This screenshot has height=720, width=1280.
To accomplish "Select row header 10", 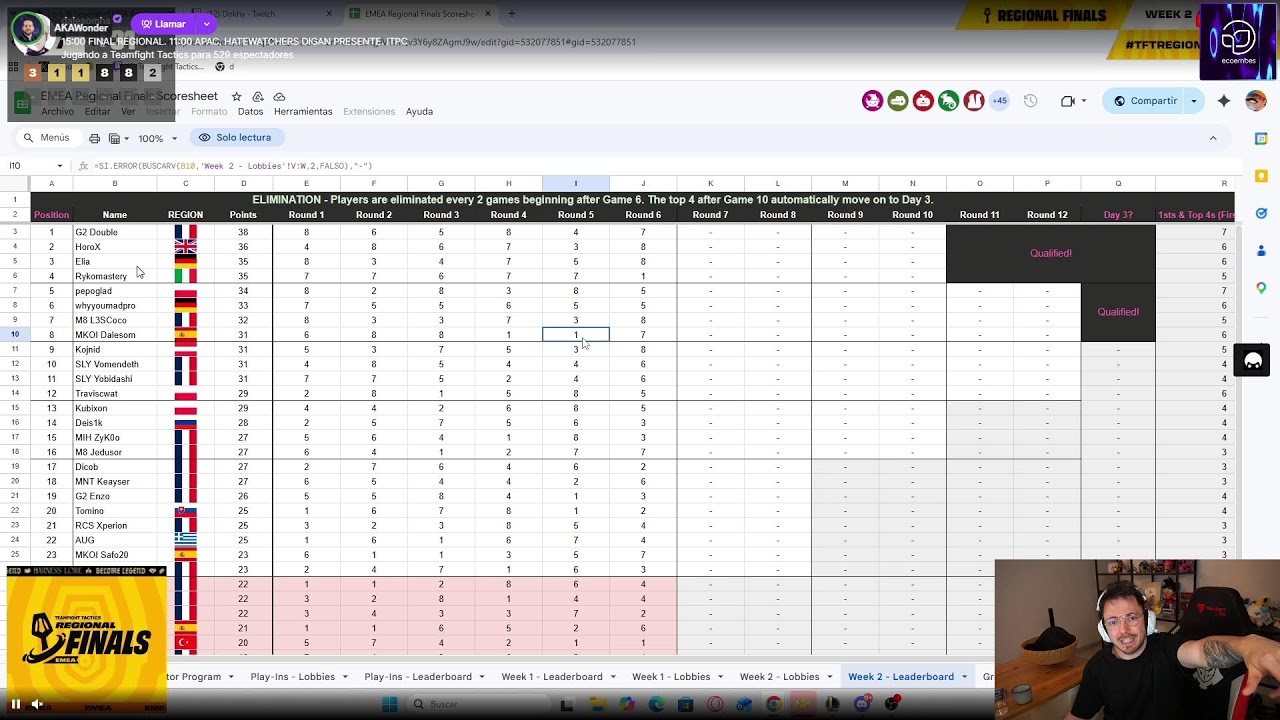I will pyautogui.click(x=15, y=335).
